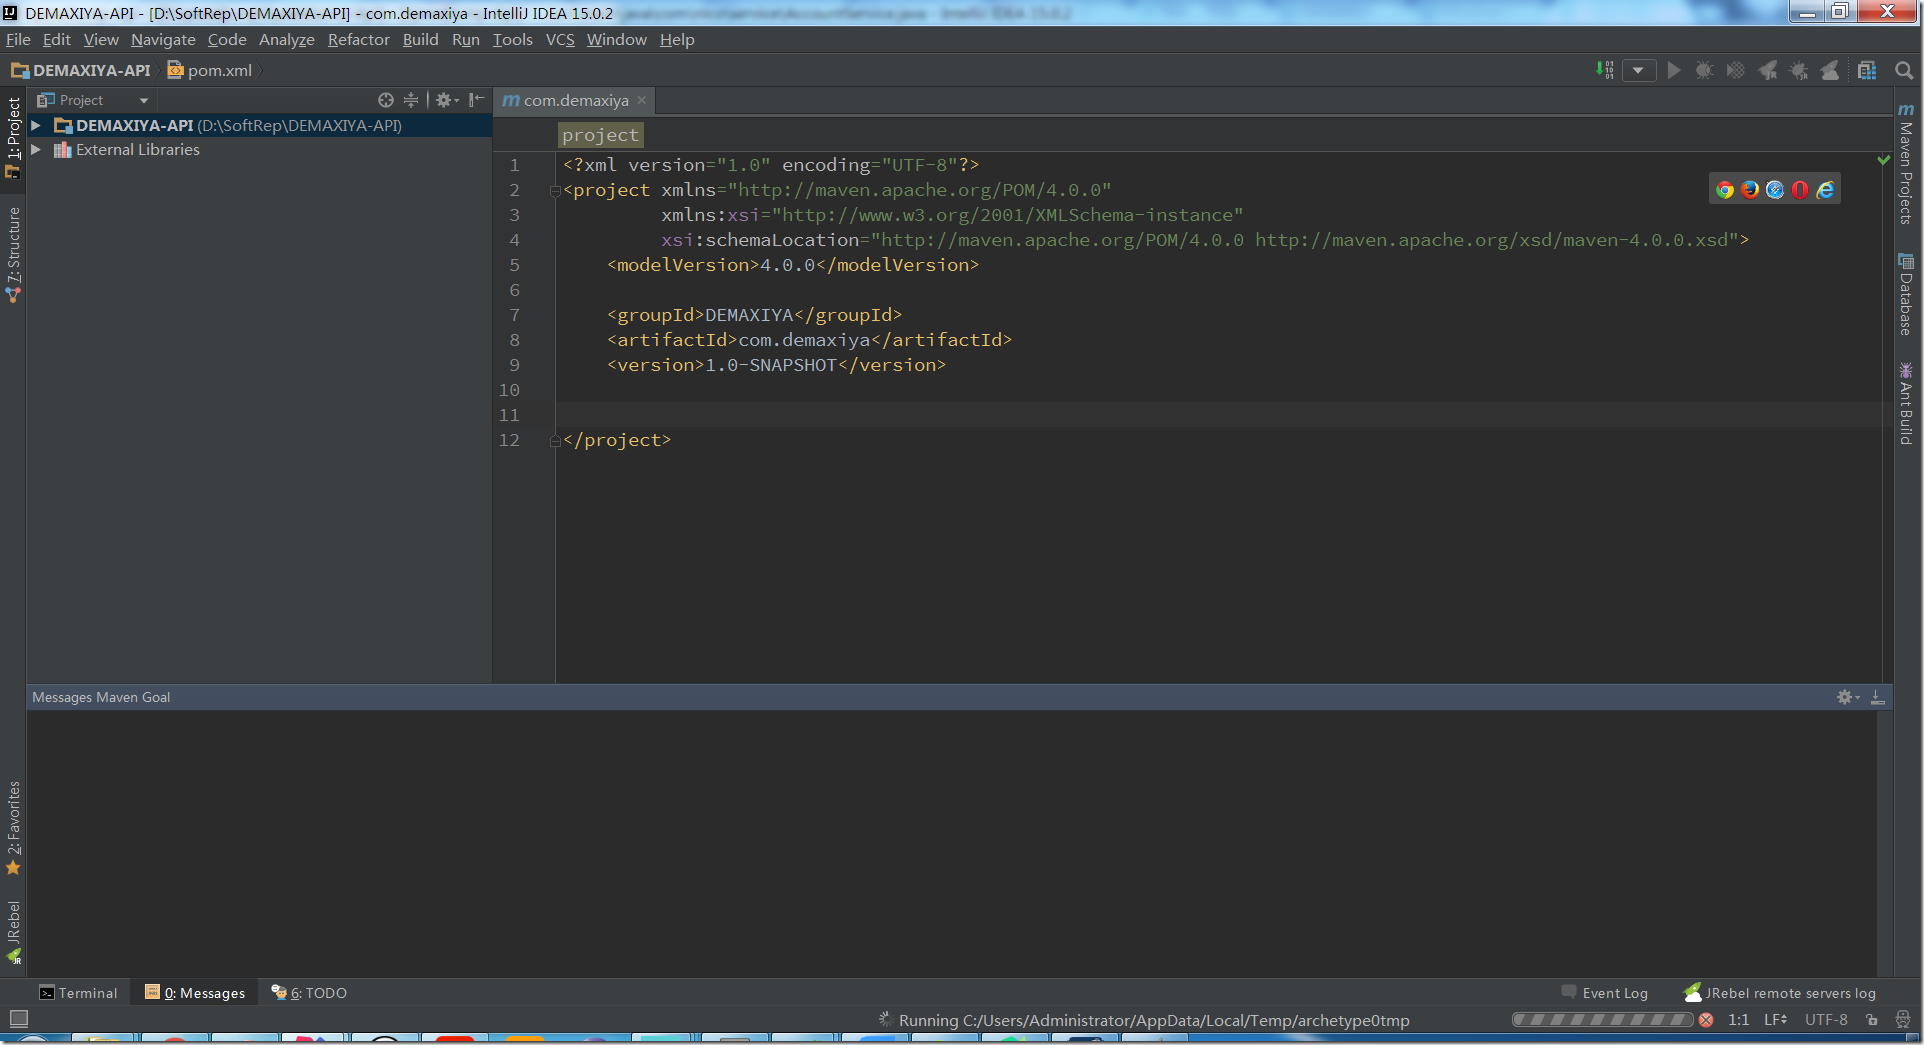Open preview in Safari browser icon
Screen dimensions: 1924x1045
[1775, 190]
